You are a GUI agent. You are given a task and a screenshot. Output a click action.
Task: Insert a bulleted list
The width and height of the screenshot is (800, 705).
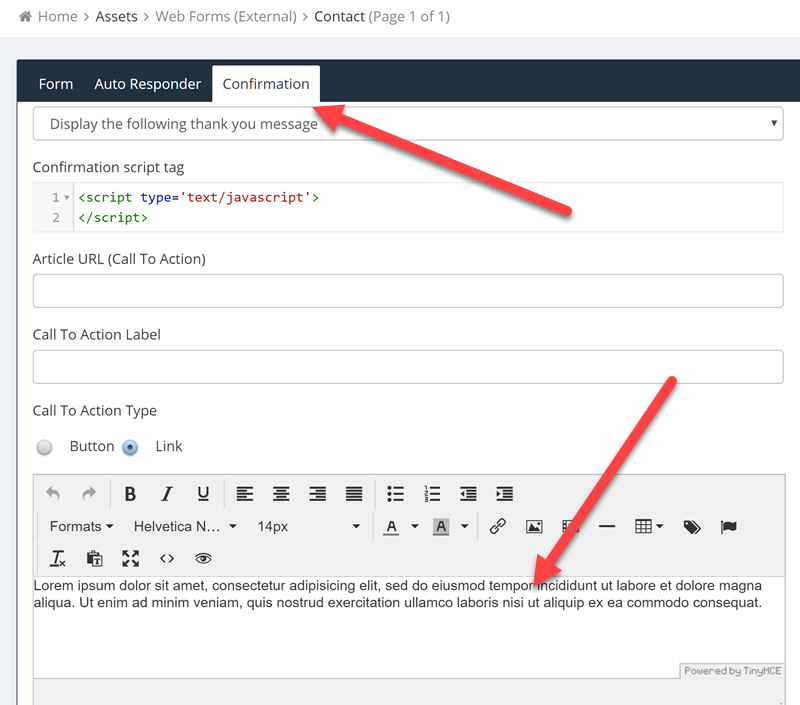click(395, 493)
